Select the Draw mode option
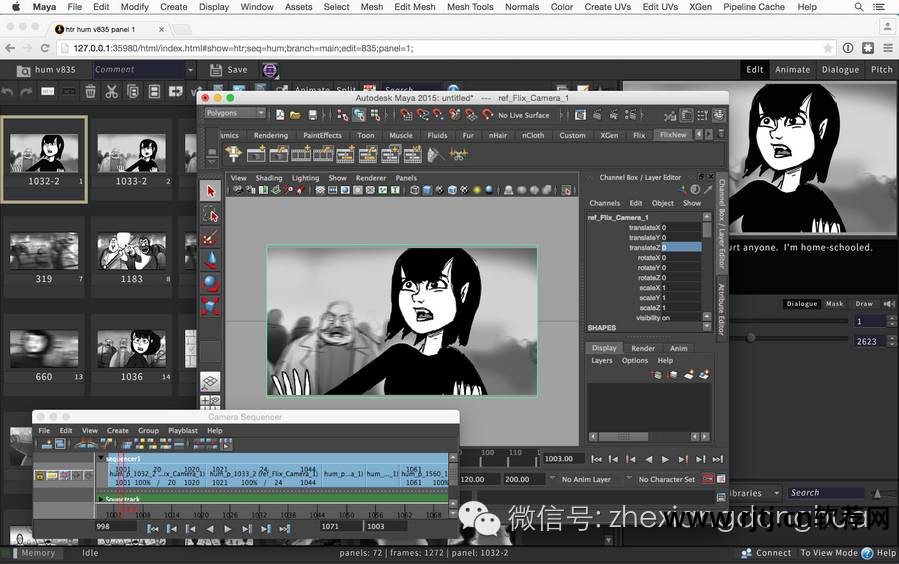The image size is (899, 564). pyautogui.click(x=864, y=303)
